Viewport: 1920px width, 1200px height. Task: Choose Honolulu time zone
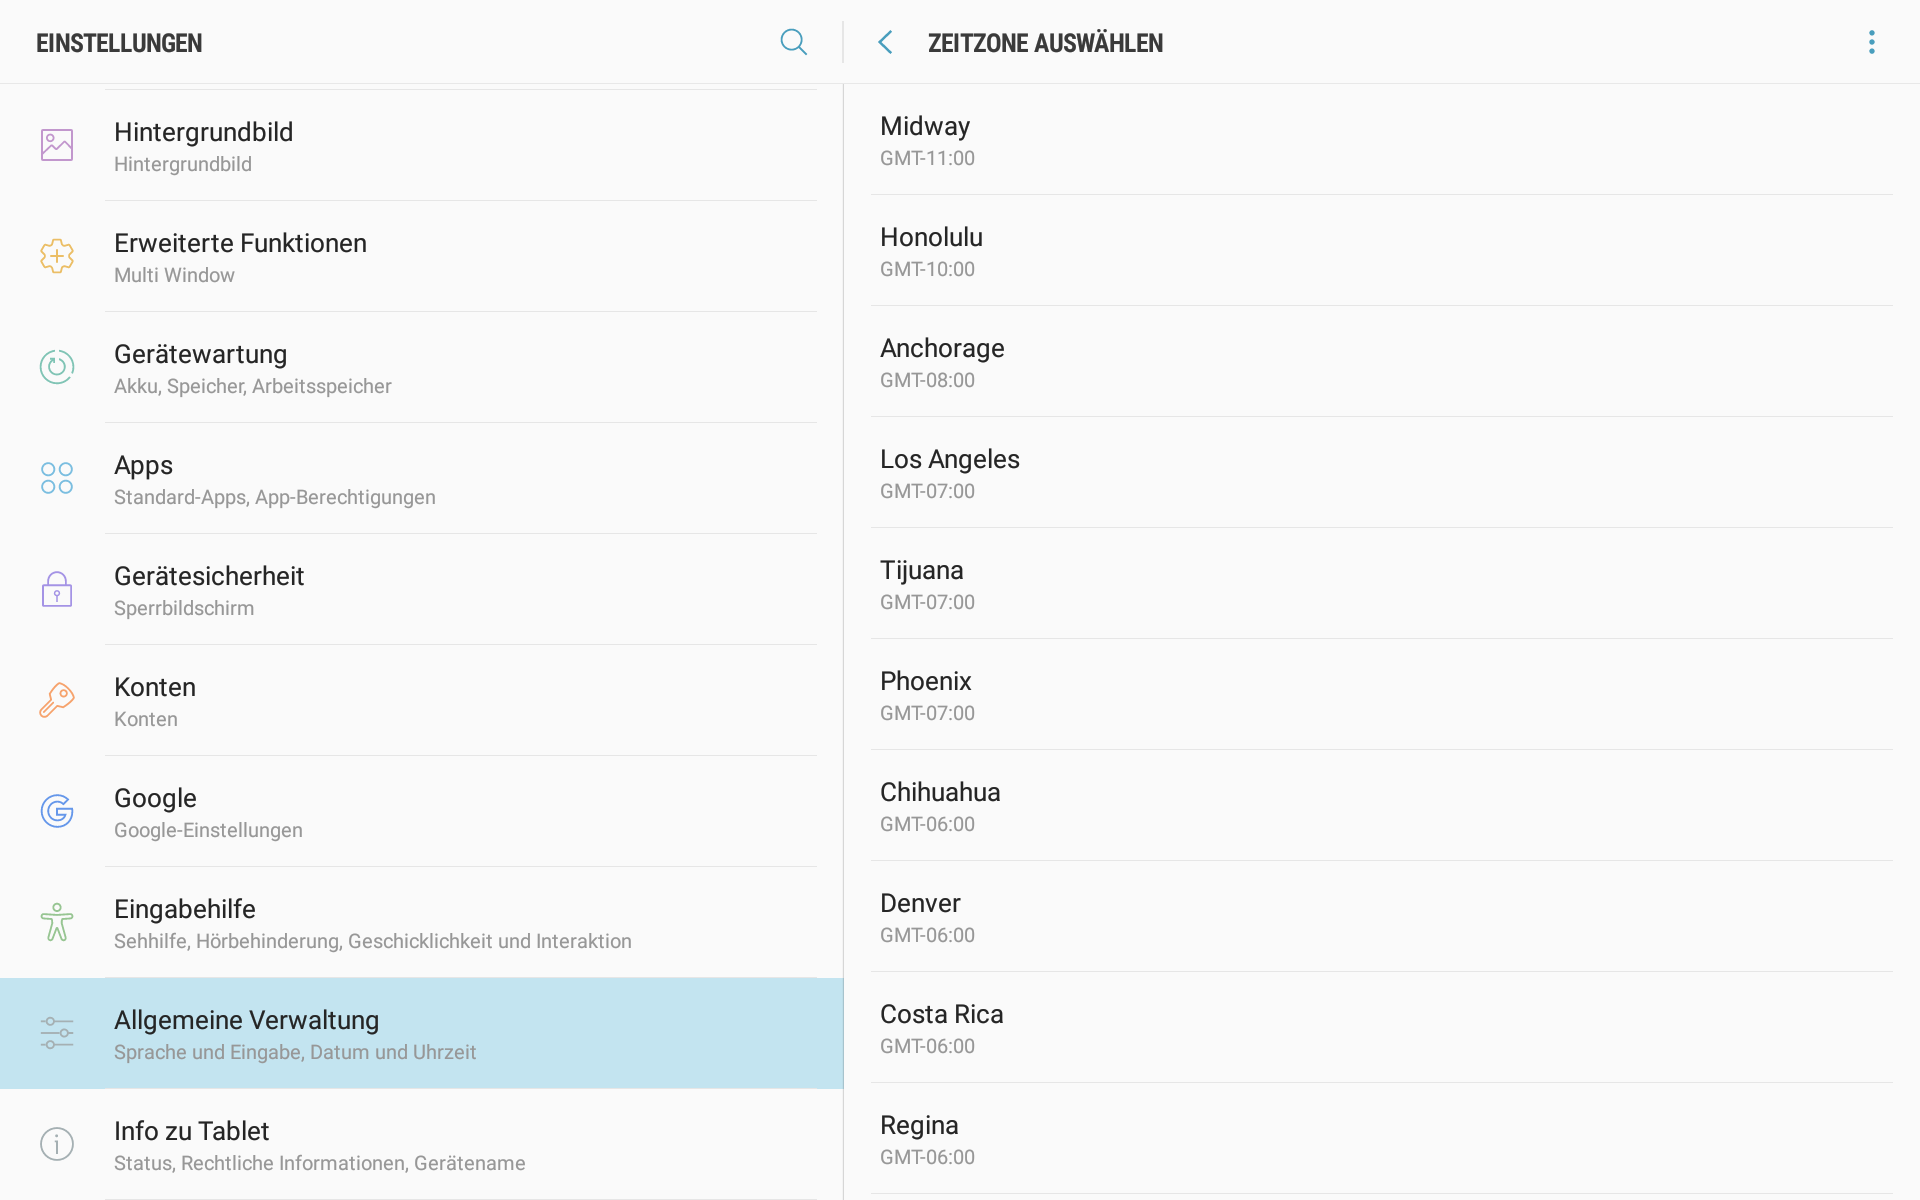click(1380, 251)
